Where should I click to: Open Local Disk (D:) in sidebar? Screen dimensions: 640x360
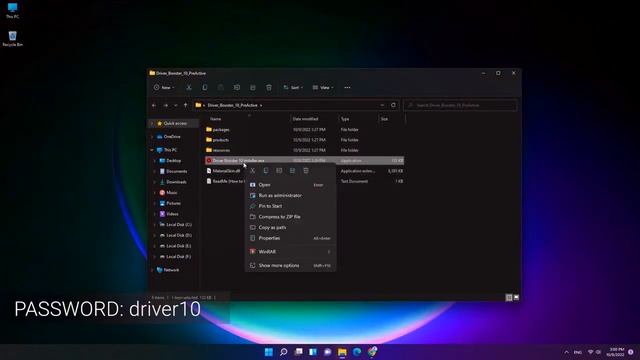click(179, 235)
